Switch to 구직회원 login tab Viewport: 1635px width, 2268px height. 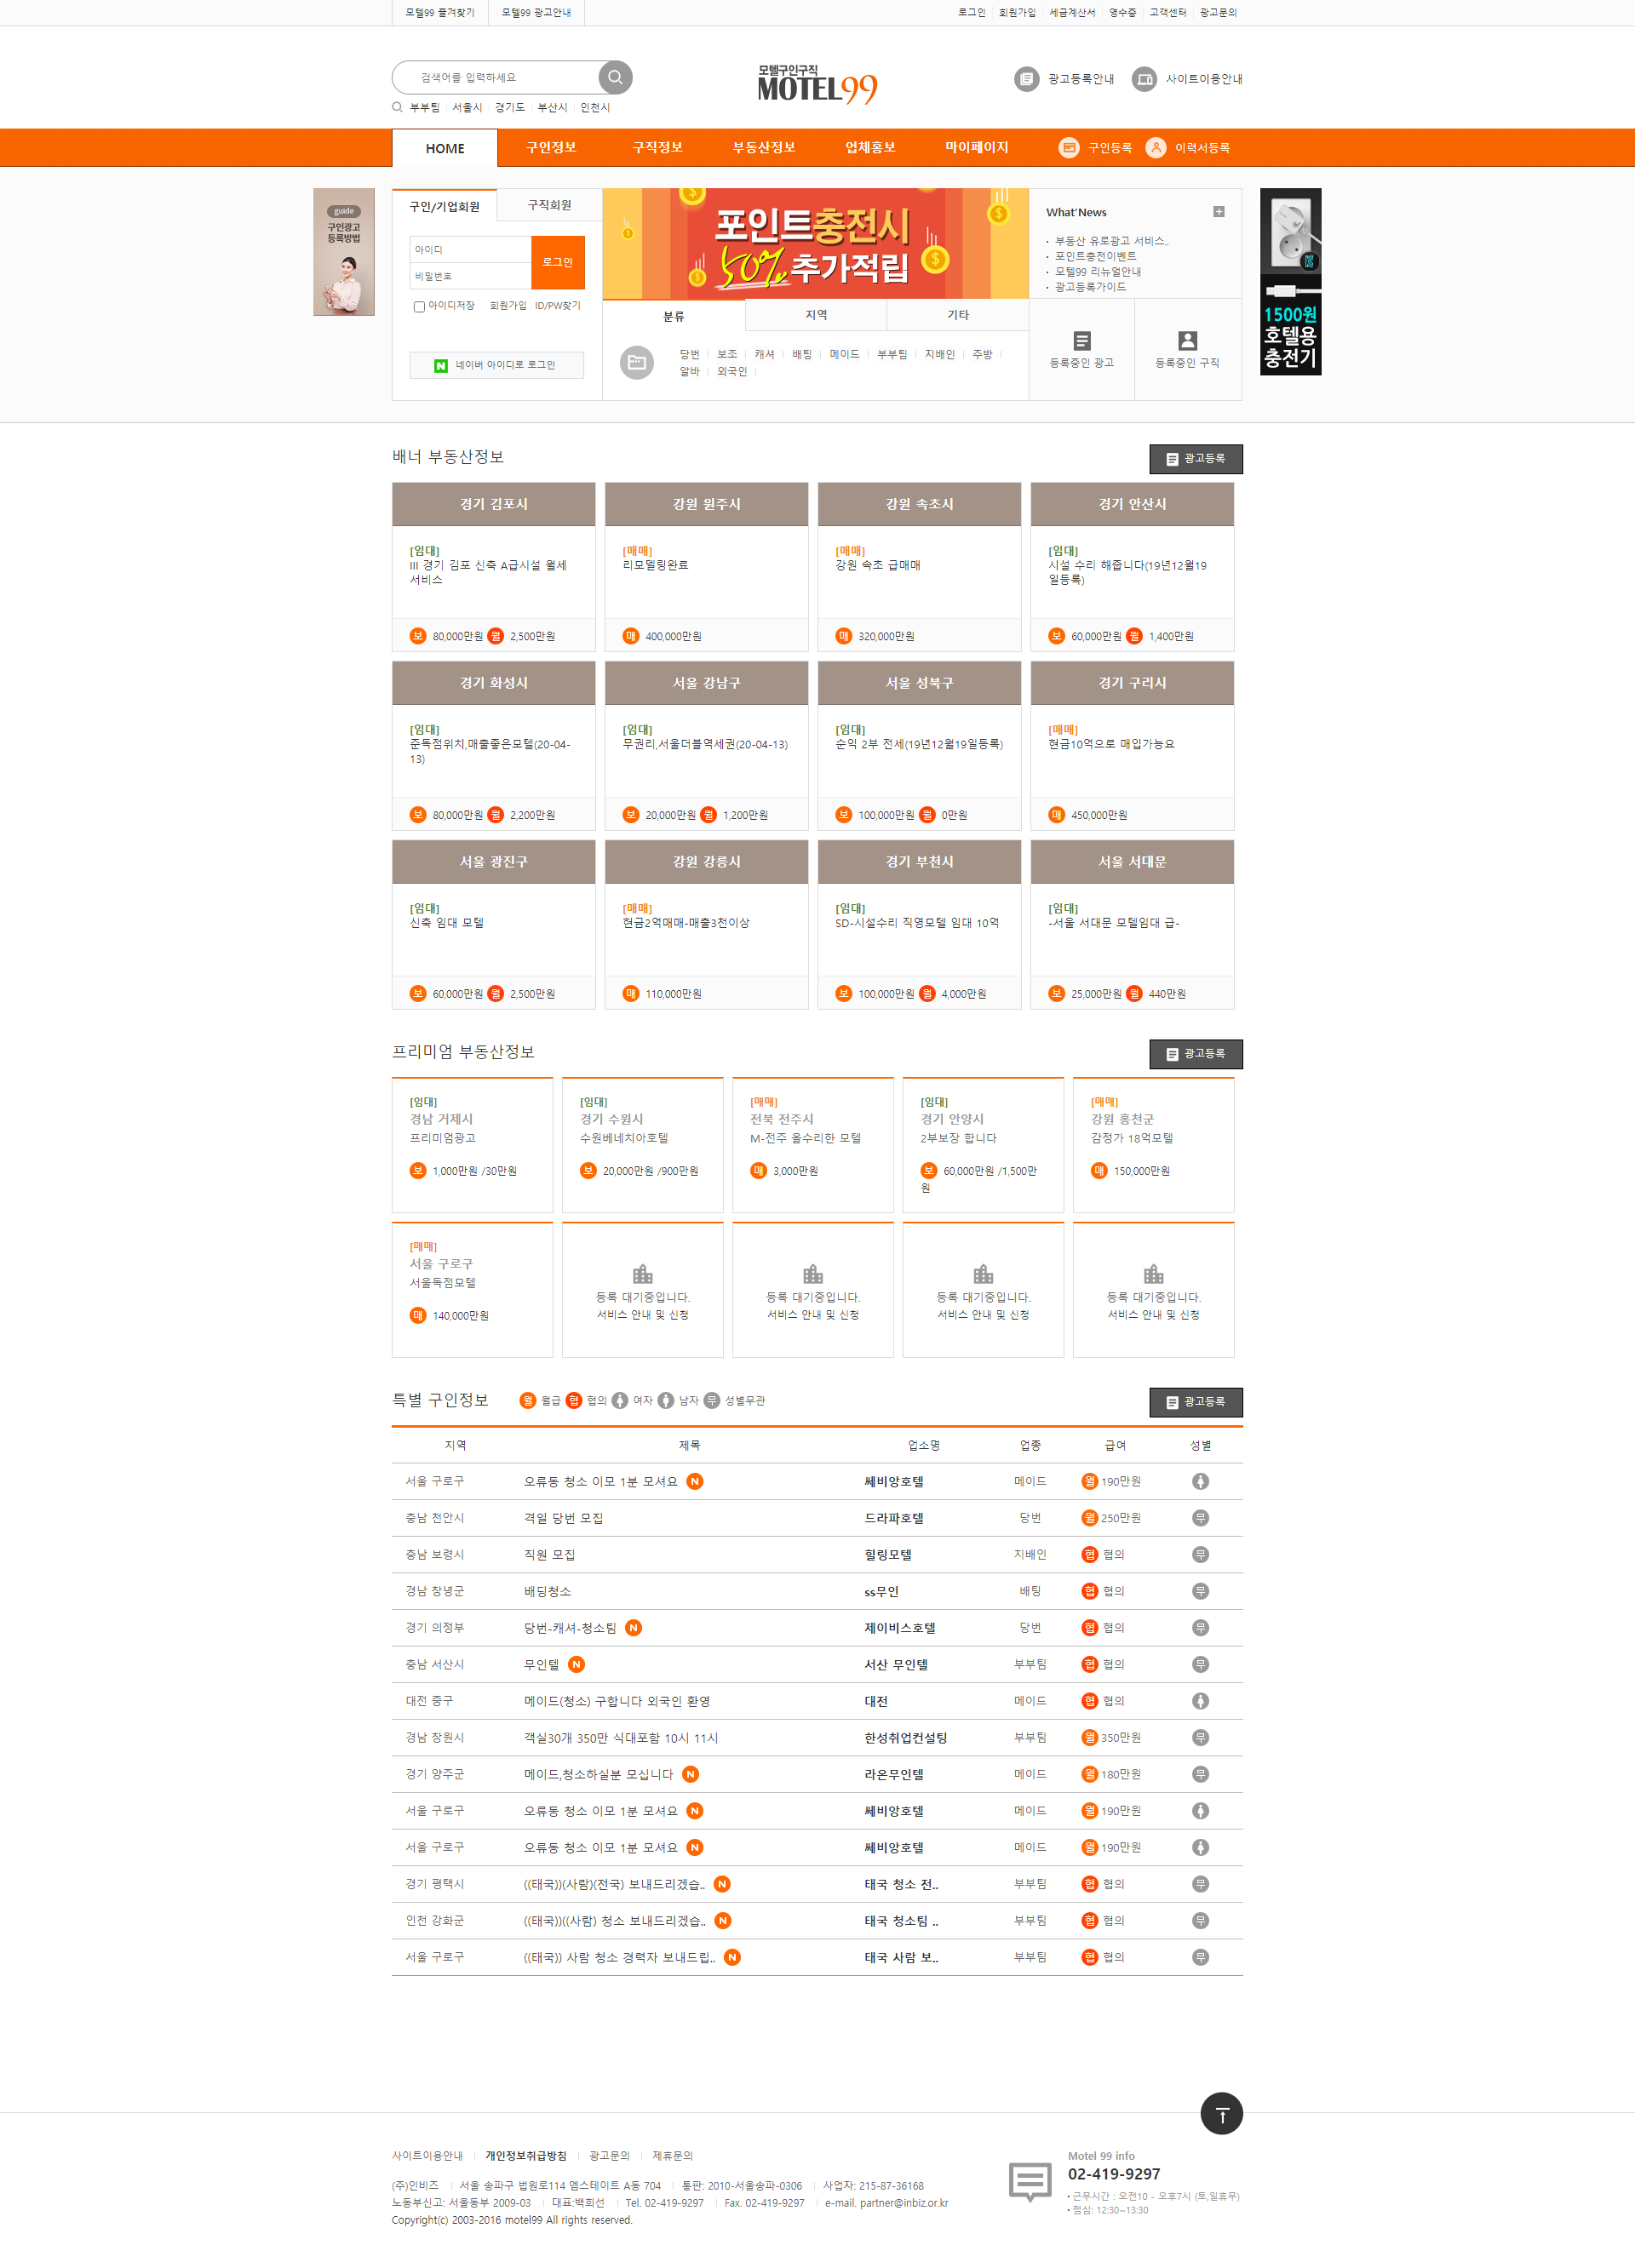point(549,205)
